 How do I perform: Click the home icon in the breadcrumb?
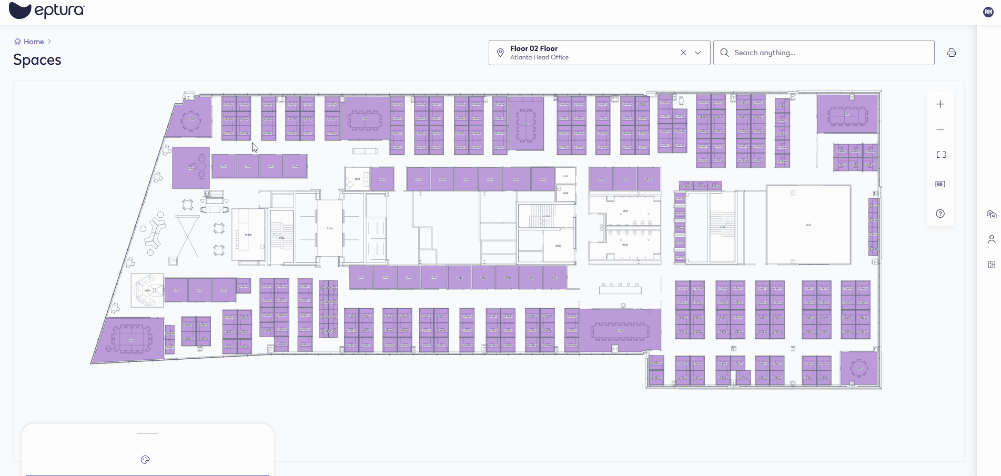(x=17, y=41)
